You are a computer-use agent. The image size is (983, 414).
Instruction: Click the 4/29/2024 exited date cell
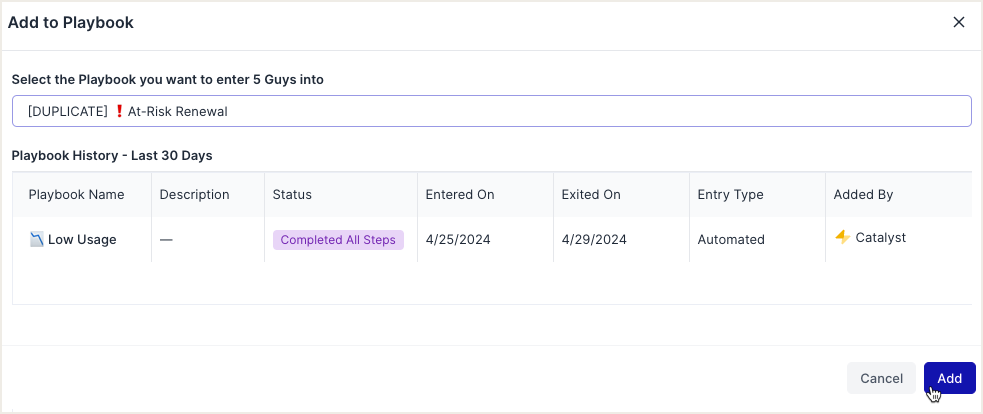click(x=594, y=240)
